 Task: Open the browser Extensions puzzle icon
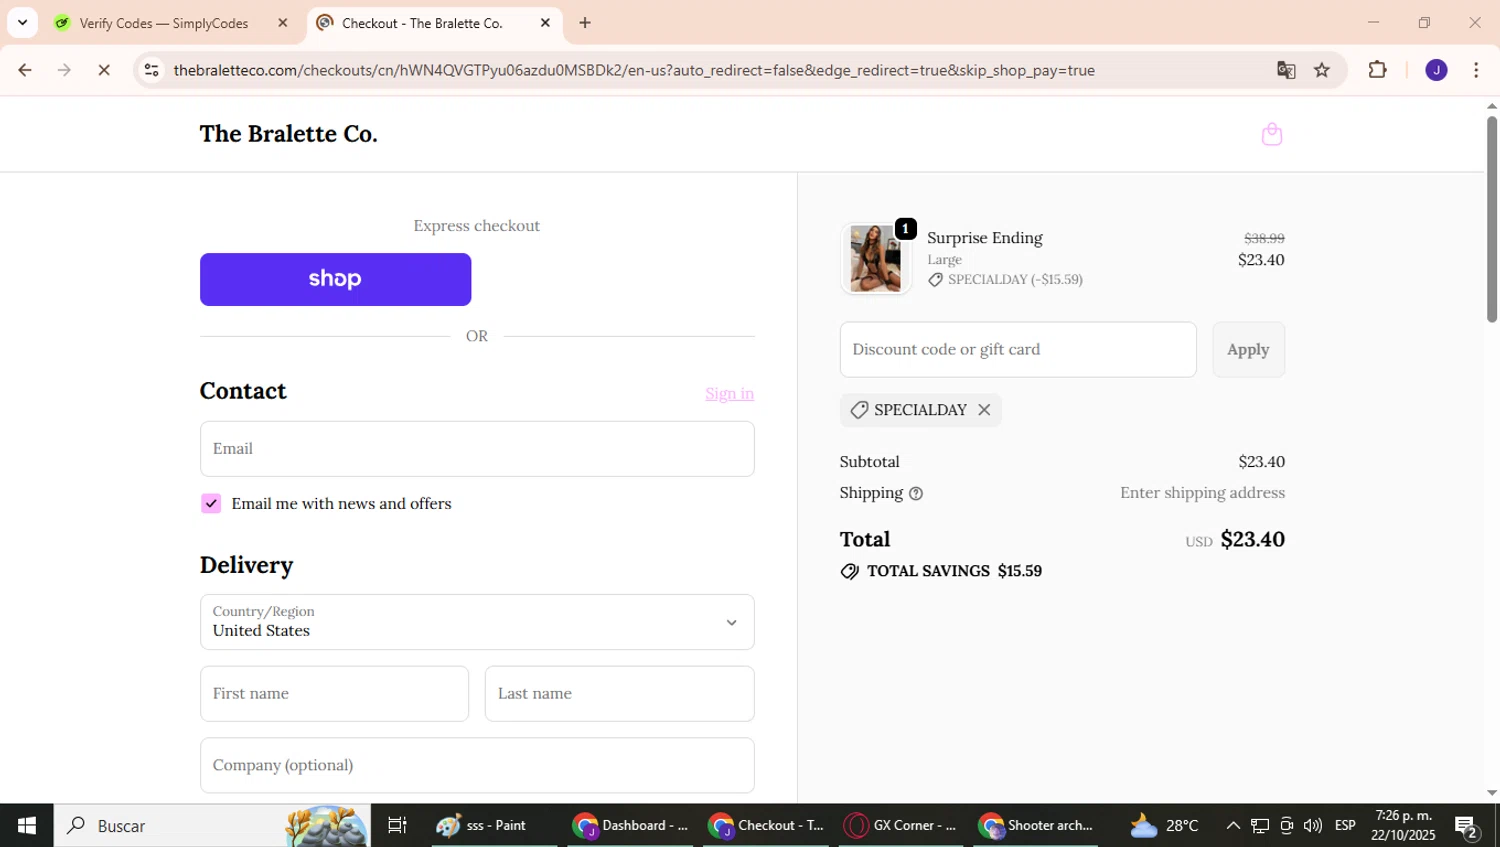coord(1377,70)
